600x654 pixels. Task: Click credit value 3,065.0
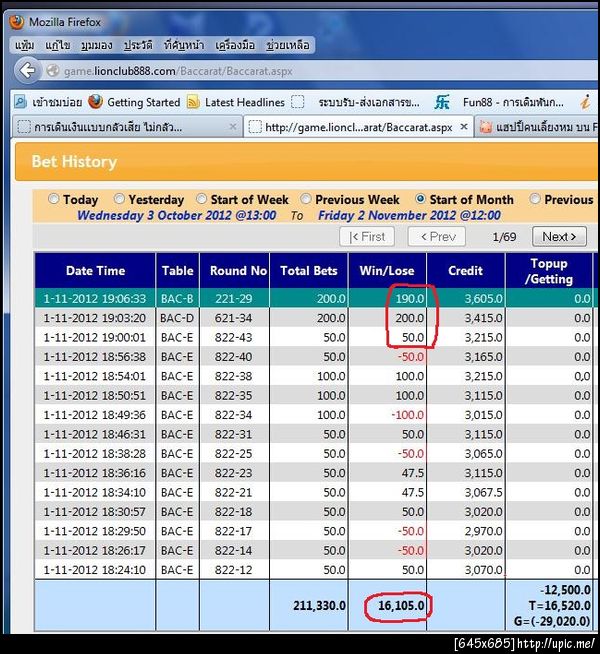(x=484, y=454)
